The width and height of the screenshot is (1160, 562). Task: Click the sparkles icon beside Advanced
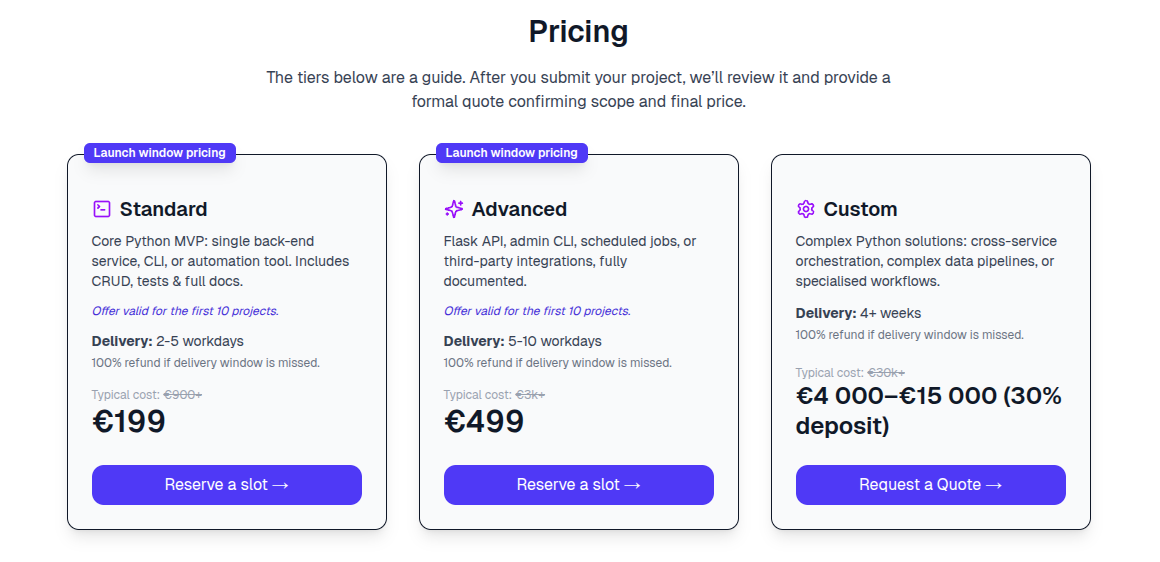point(454,209)
